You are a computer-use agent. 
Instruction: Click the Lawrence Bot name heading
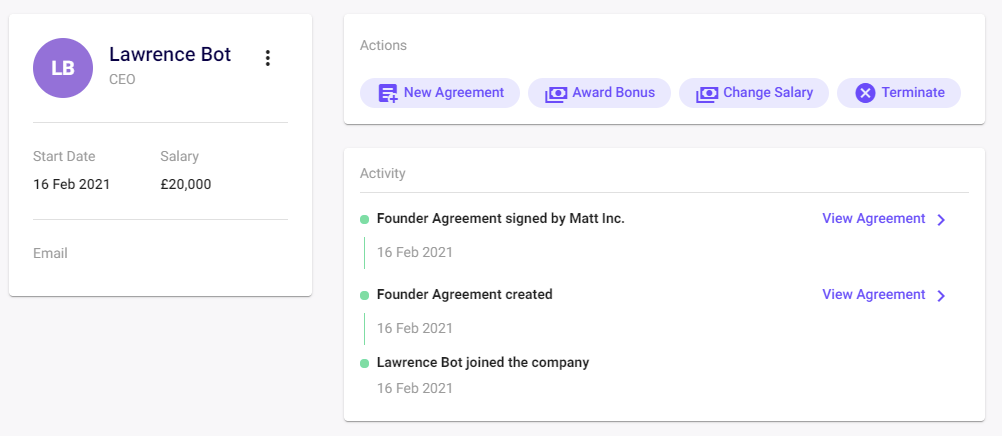click(170, 54)
